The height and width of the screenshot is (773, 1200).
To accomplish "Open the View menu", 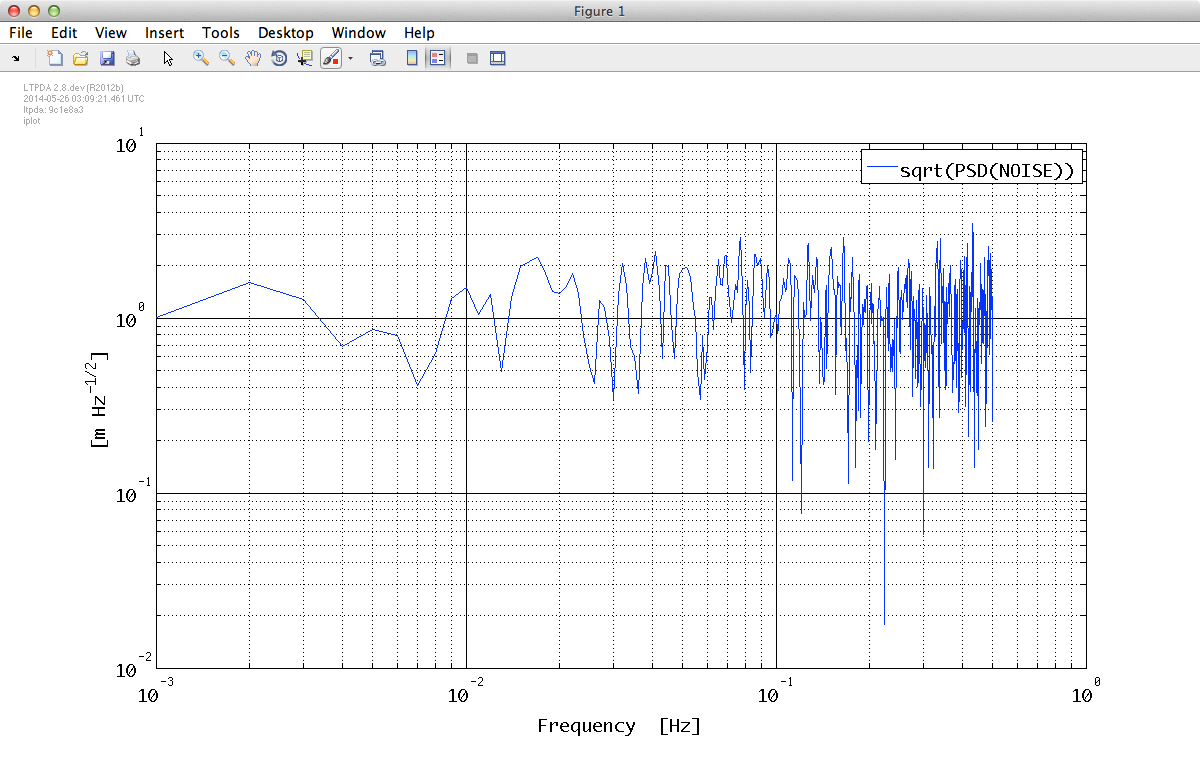I will 111,33.
